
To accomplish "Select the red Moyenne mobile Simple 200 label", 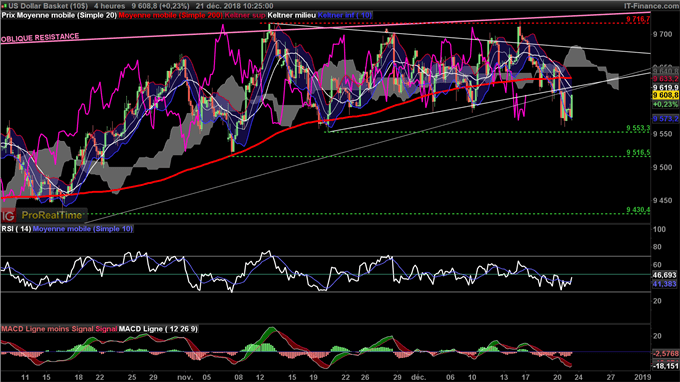I will tap(170, 15).
